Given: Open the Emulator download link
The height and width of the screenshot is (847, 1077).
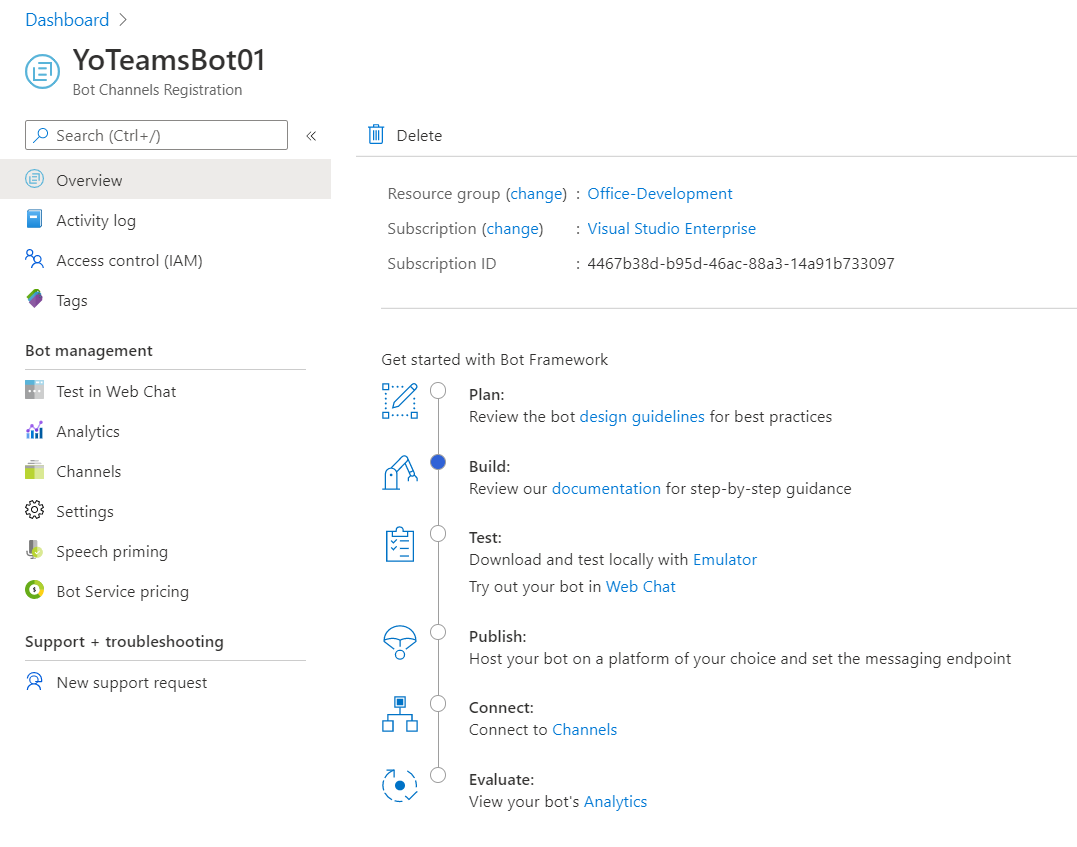Looking at the screenshot, I should tap(725, 560).
